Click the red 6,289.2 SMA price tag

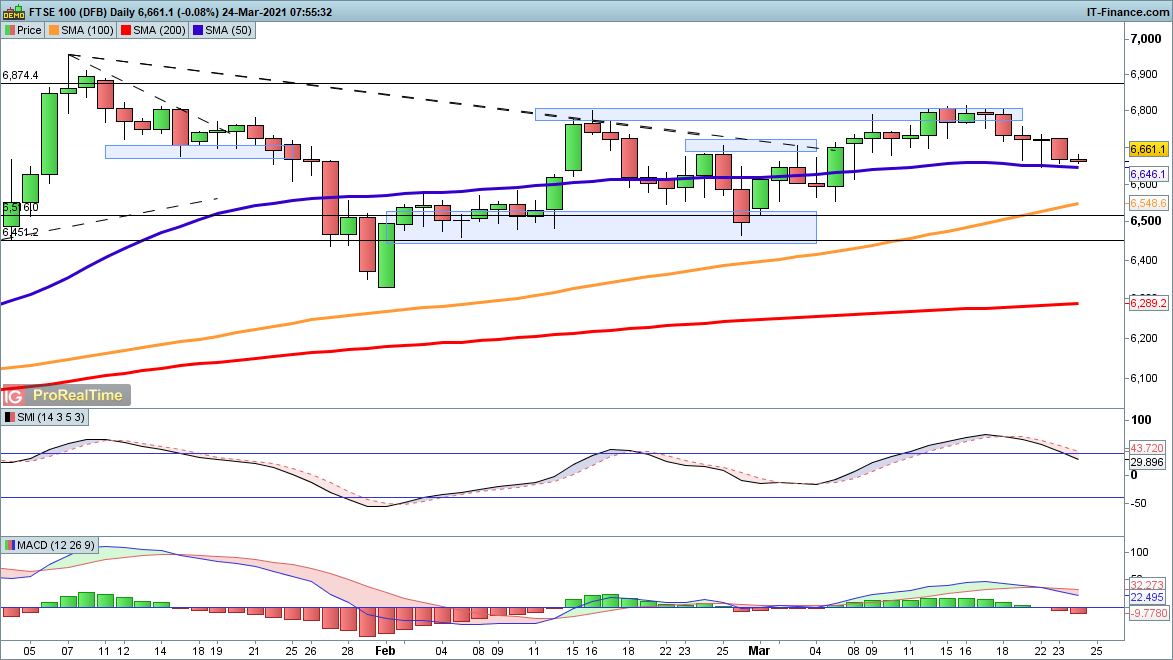pos(1148,303)
